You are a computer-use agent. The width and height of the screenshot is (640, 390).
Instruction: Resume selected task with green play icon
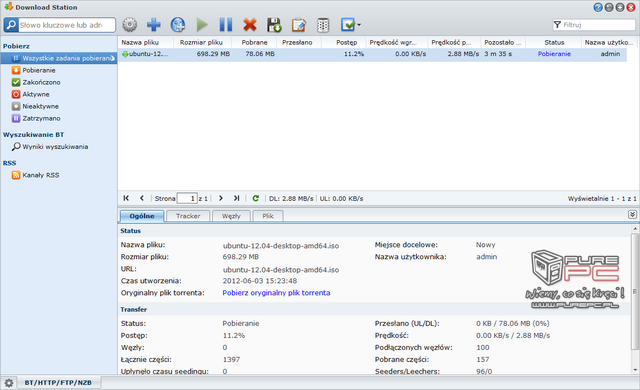coord(202,25)
